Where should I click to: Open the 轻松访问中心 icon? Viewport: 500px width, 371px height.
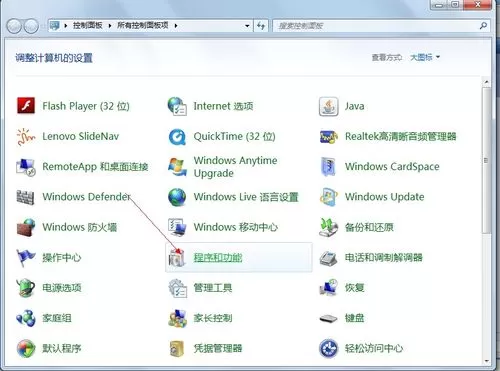(x=328, y=349)
